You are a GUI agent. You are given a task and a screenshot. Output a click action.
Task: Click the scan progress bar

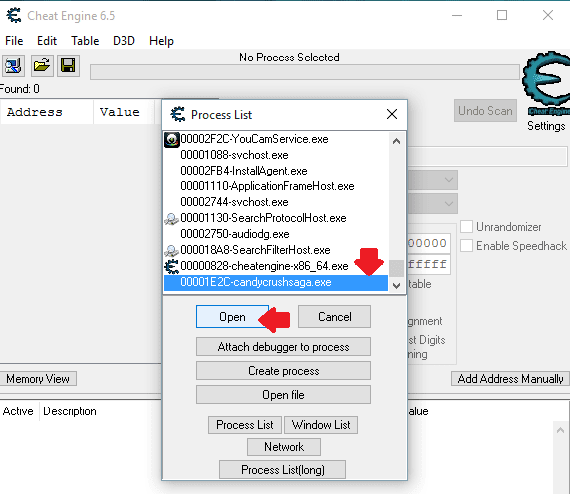pyautogui.click(x=305, y=72)
